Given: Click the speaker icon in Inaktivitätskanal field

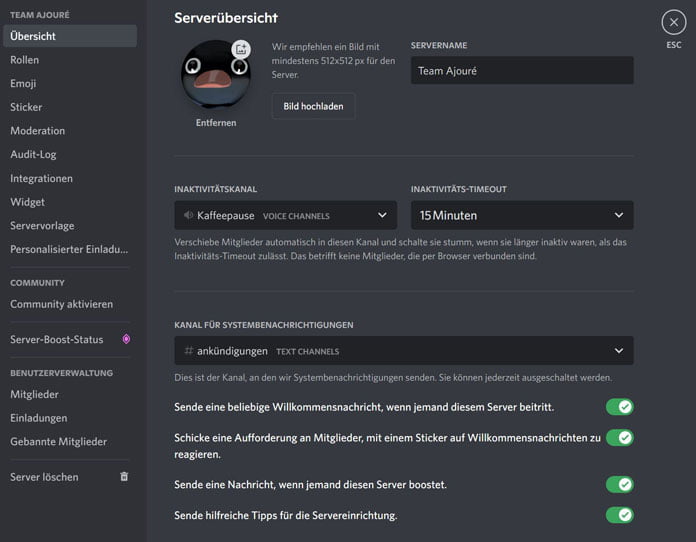Looking at the screenshot, I should 187,215.
